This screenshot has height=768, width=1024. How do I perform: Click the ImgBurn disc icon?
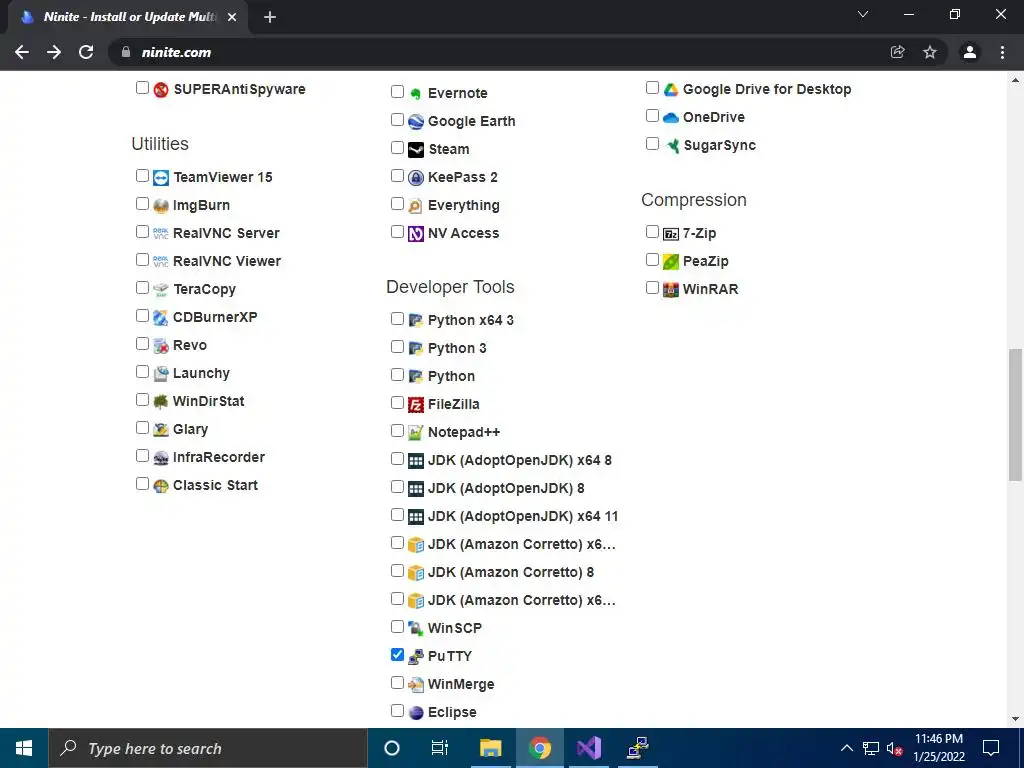[x=161, y=206]
